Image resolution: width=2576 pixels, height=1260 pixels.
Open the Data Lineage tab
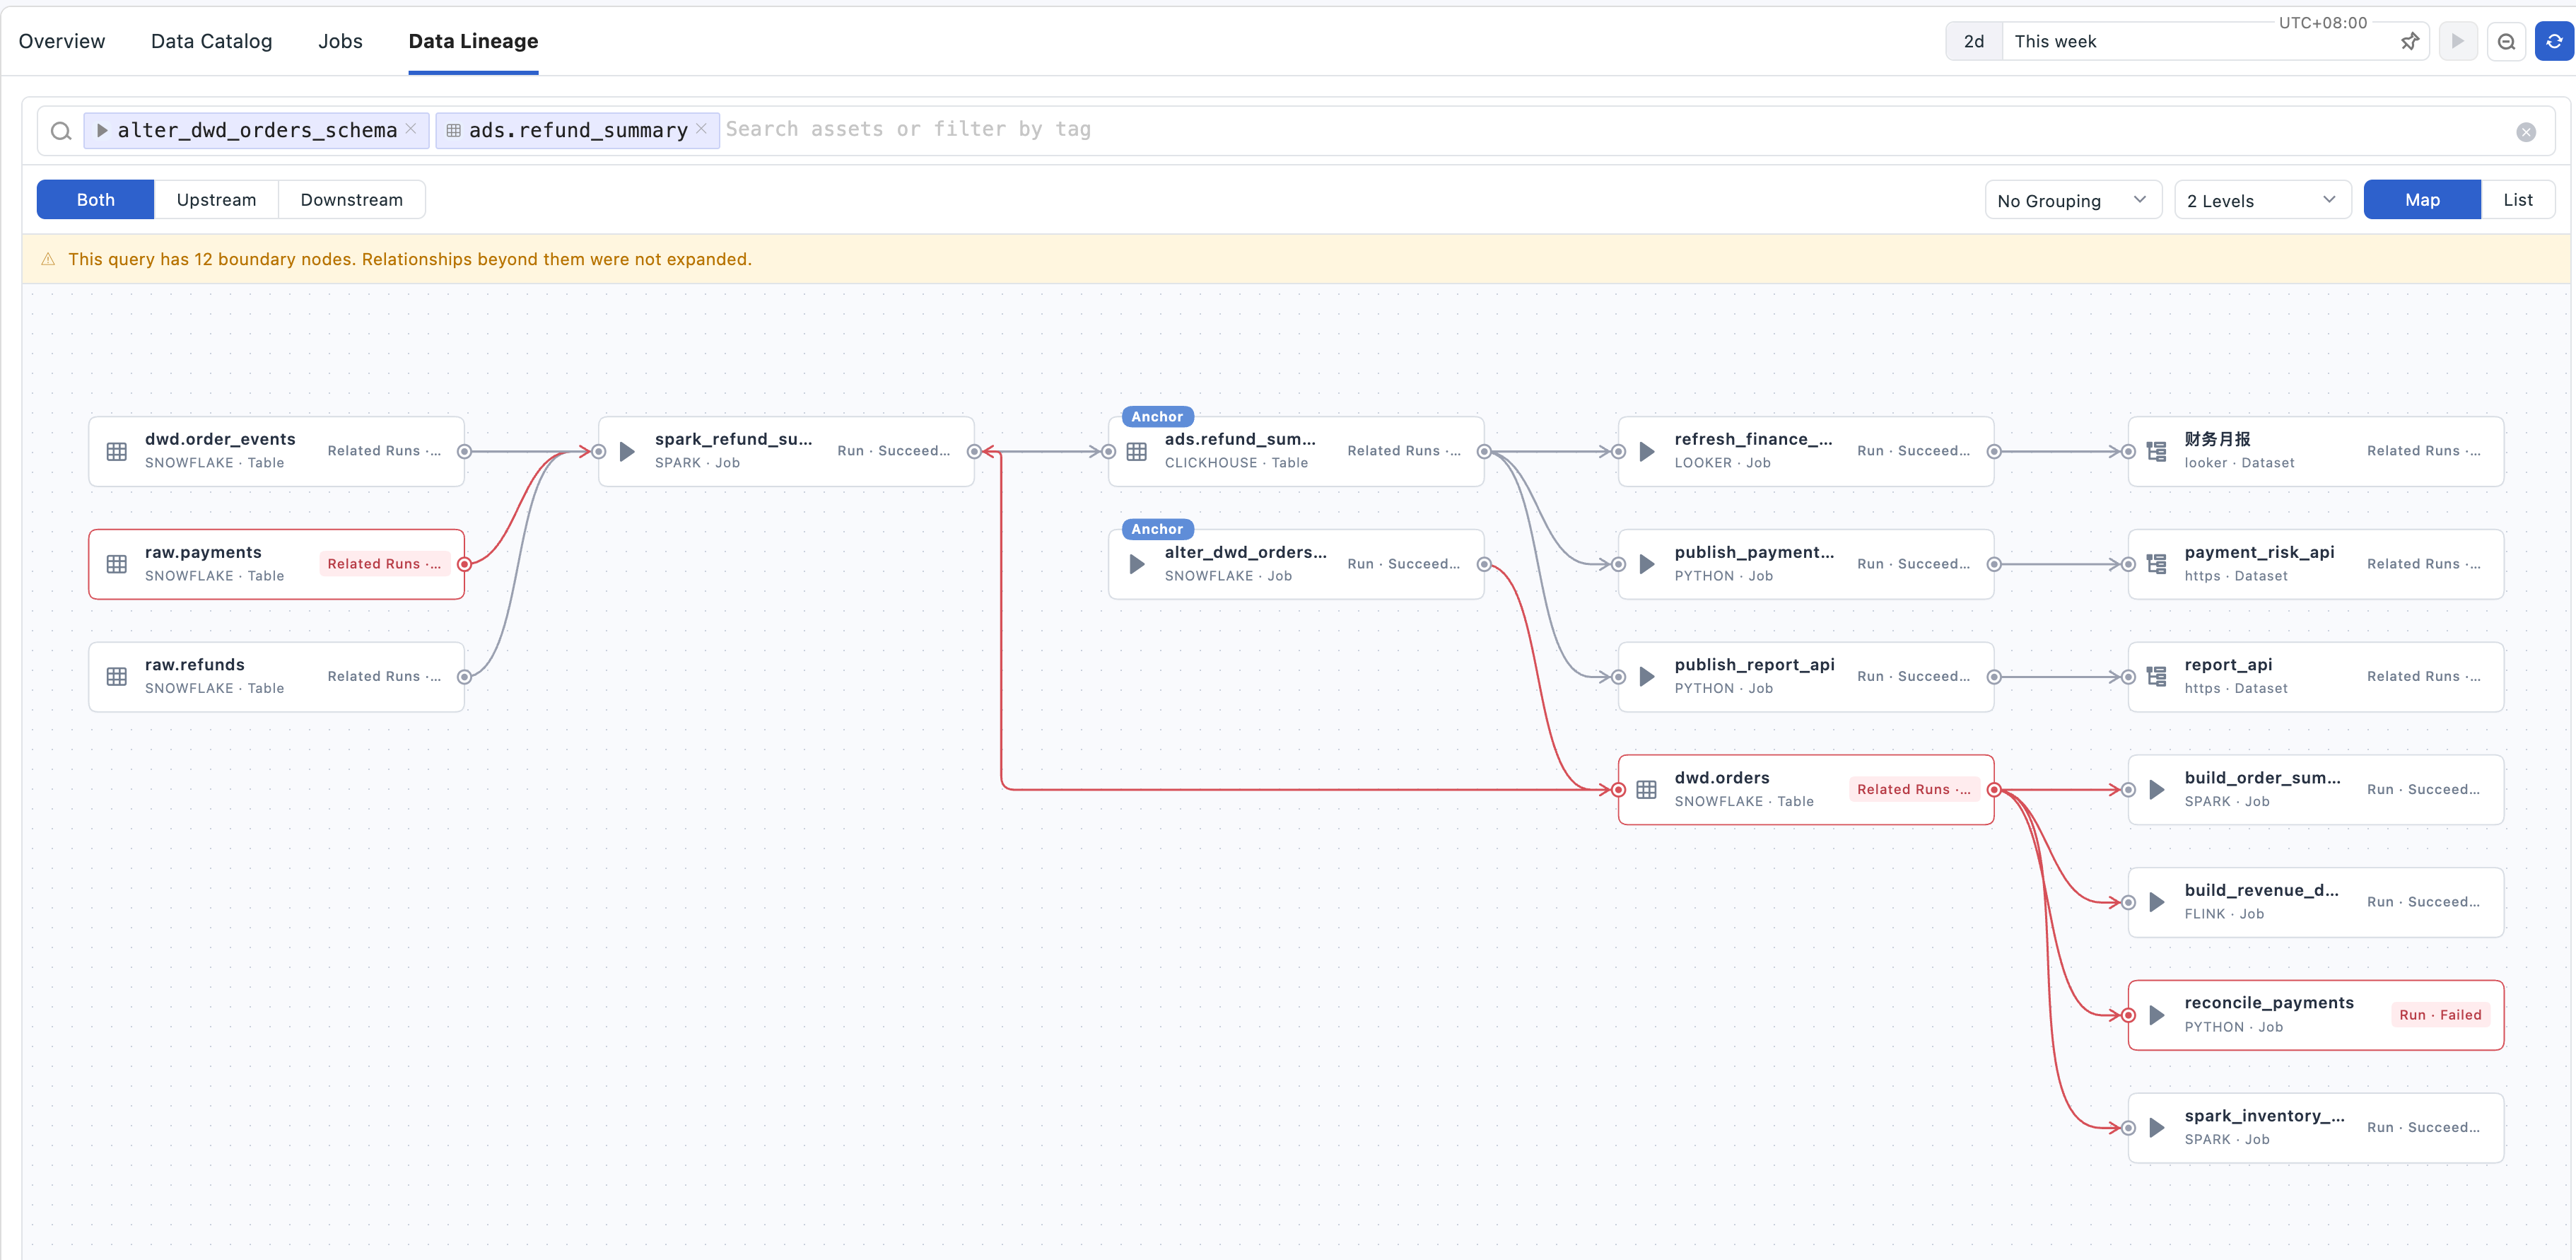coord(473,41)
